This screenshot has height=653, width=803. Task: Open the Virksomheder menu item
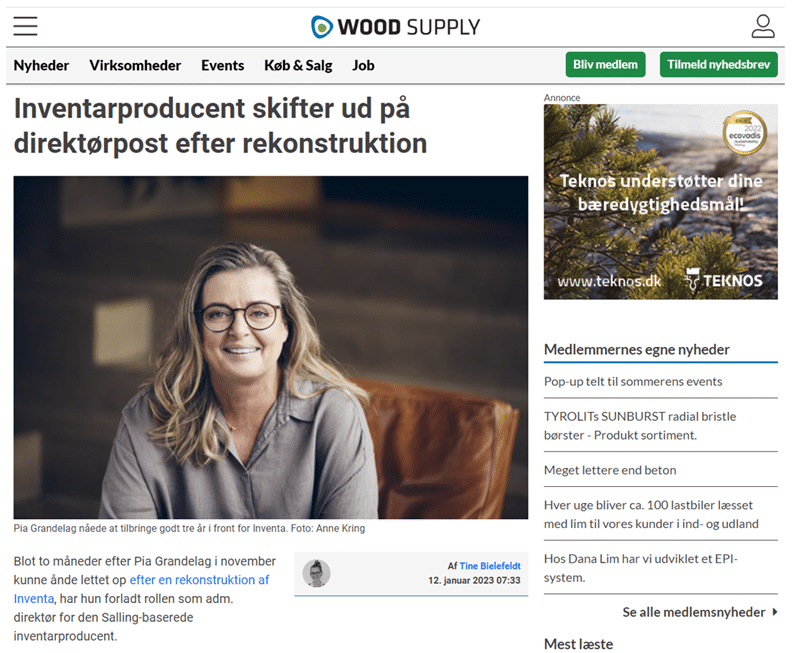(x=135, y=66)
